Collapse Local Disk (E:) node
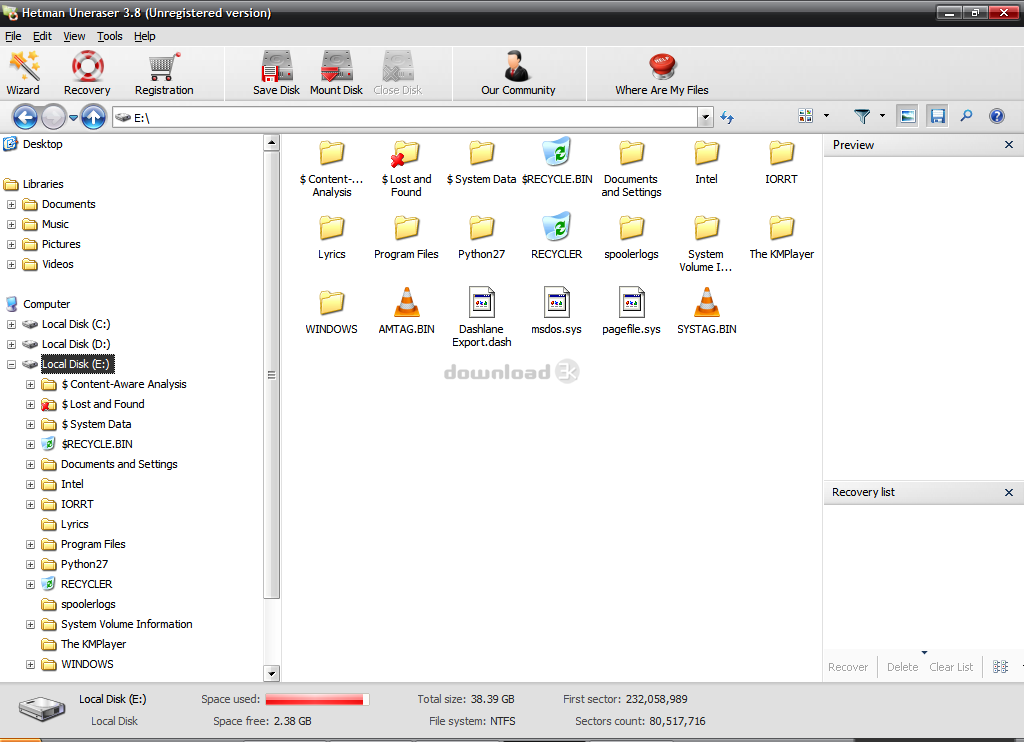 [11, 364]
